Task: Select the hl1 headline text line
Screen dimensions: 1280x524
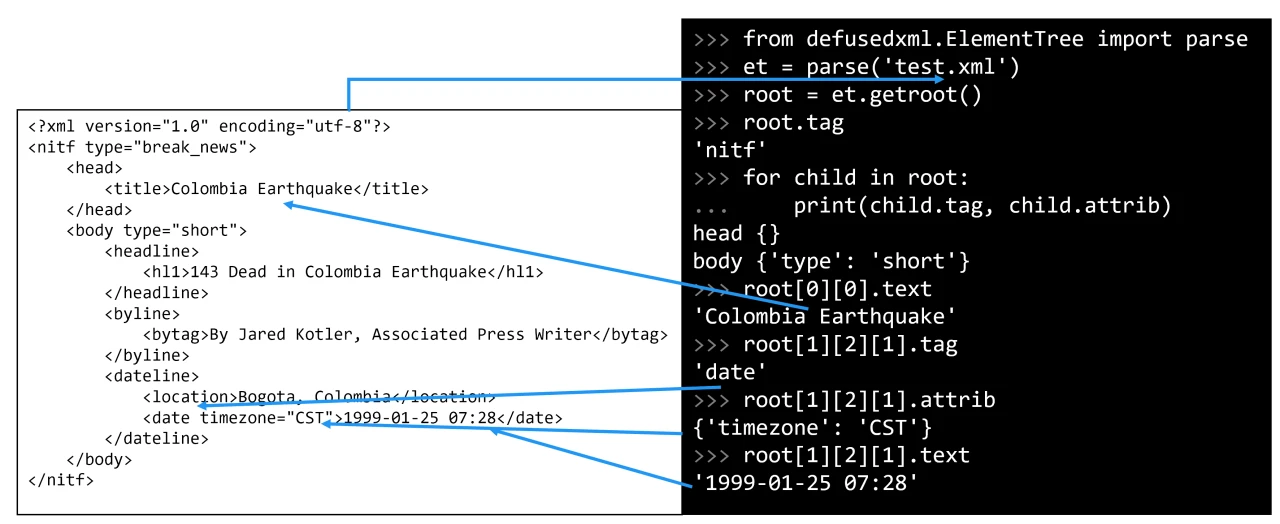Action: 343,272
